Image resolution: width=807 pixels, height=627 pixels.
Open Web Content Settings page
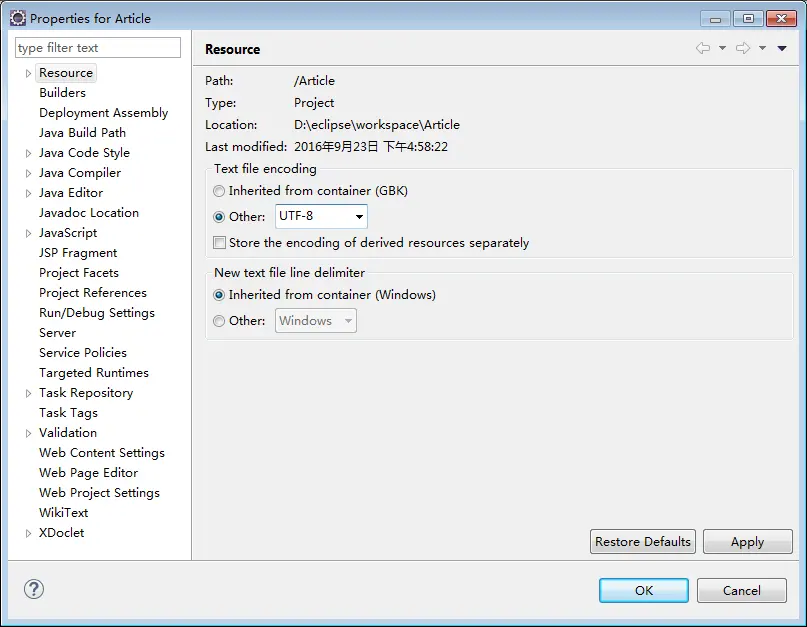click(102, 453)
